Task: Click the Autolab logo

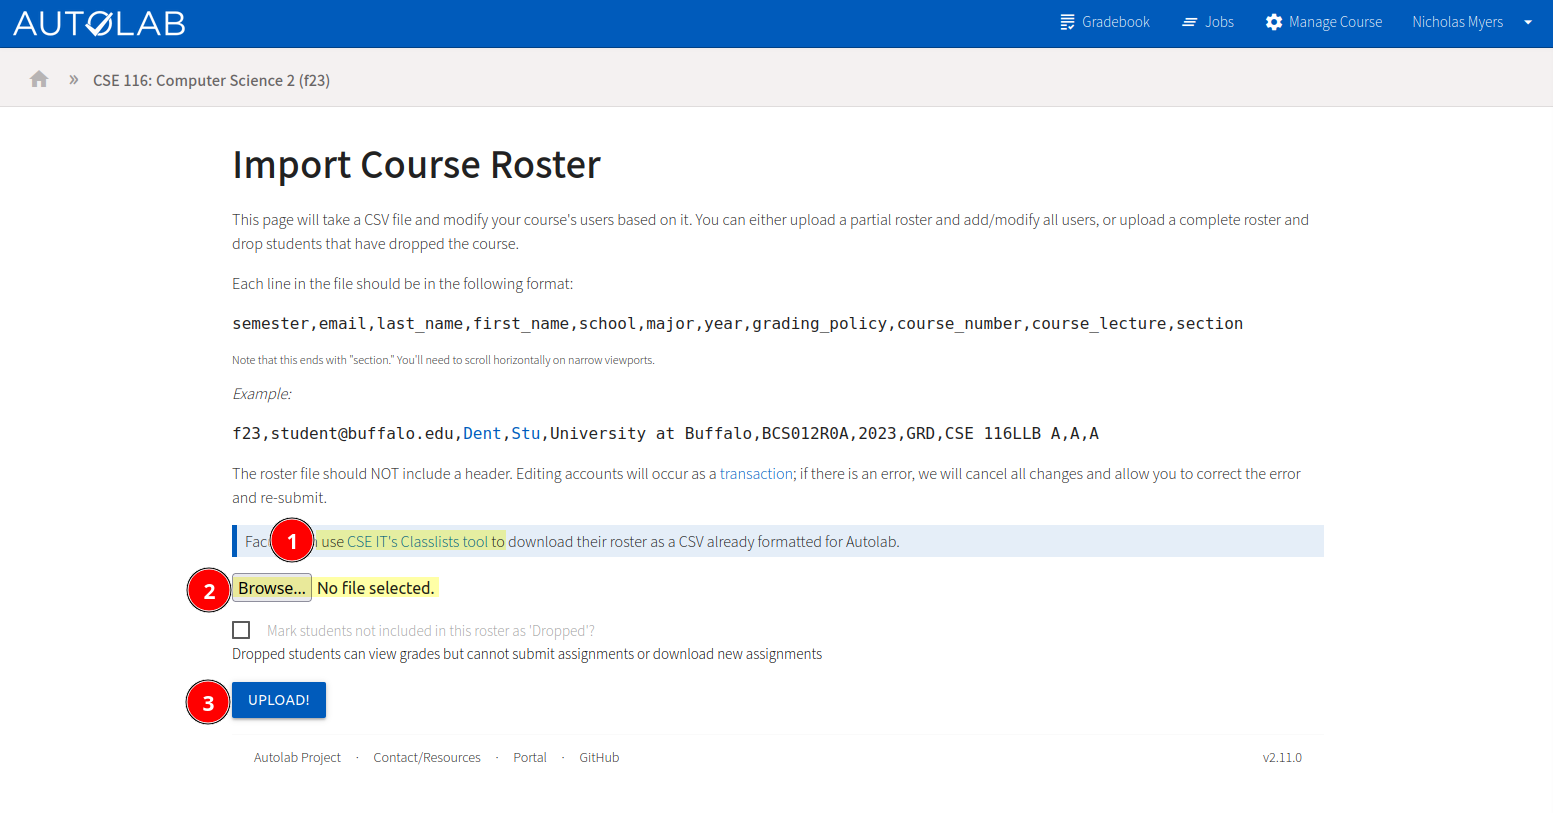Action: pos(99,23)
